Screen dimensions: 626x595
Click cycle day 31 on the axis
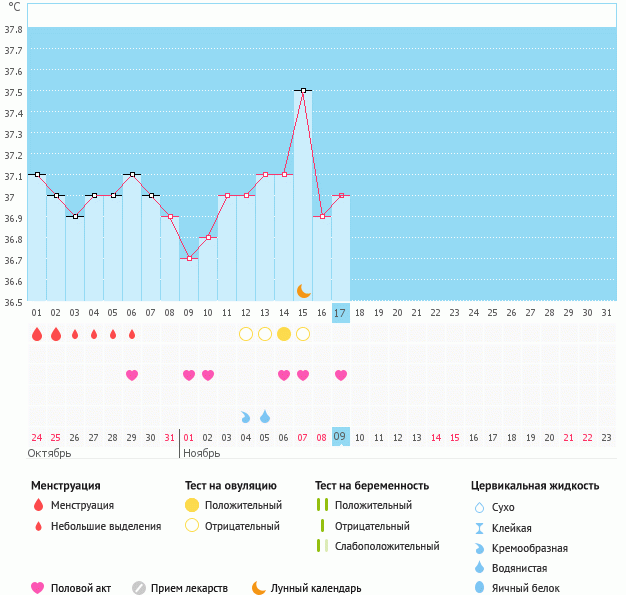coord(607,313)
